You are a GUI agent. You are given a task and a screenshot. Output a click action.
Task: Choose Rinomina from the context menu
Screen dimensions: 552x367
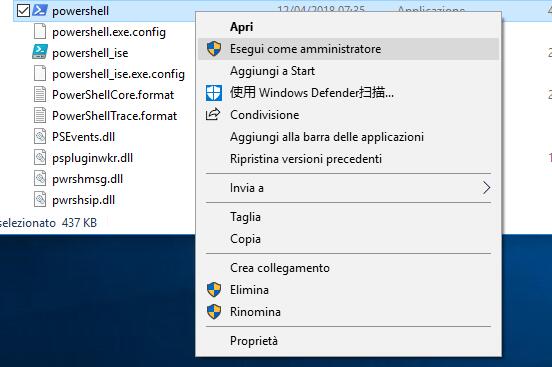click(x=349, y=312)
